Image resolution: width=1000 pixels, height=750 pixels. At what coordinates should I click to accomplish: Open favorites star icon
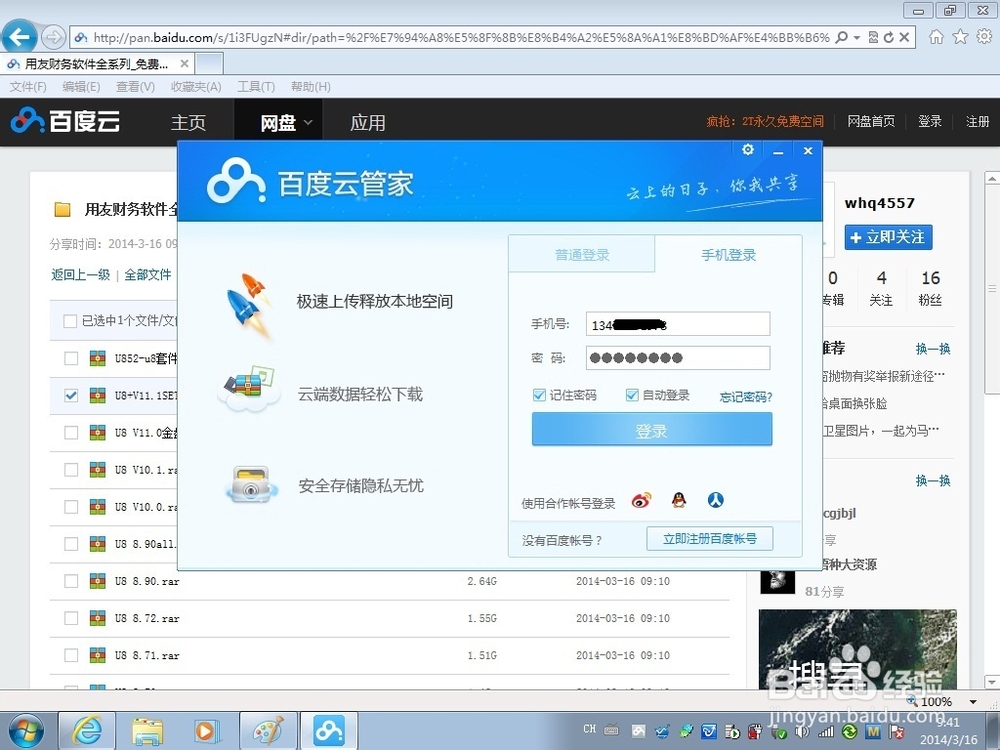(x=960, y=37)
